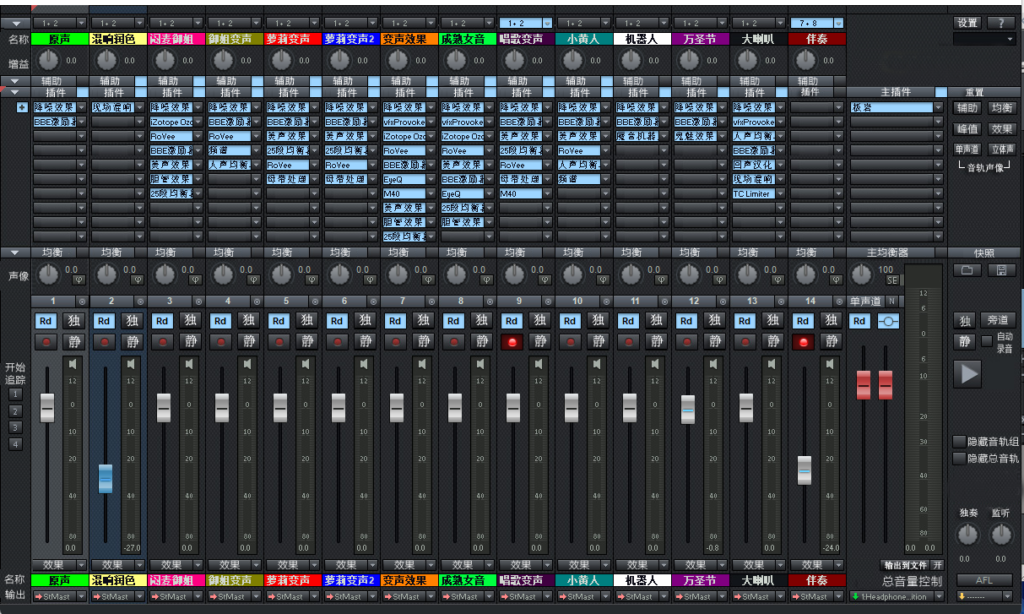Tick the 隐藏总音轨 checkbox
The image size is (1024, 614).
(x=960, y=458)
